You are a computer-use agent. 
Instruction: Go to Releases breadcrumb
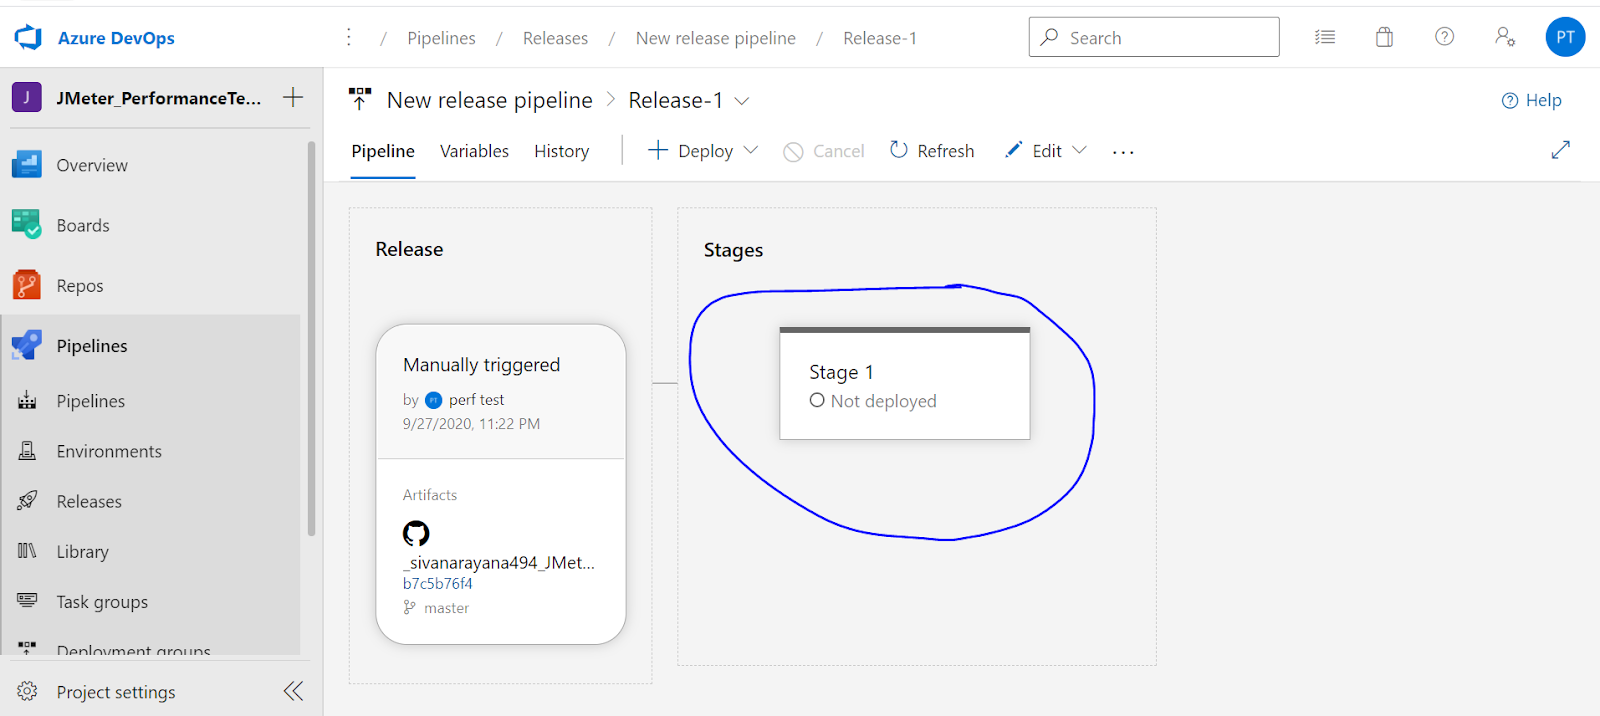(555, 38)
